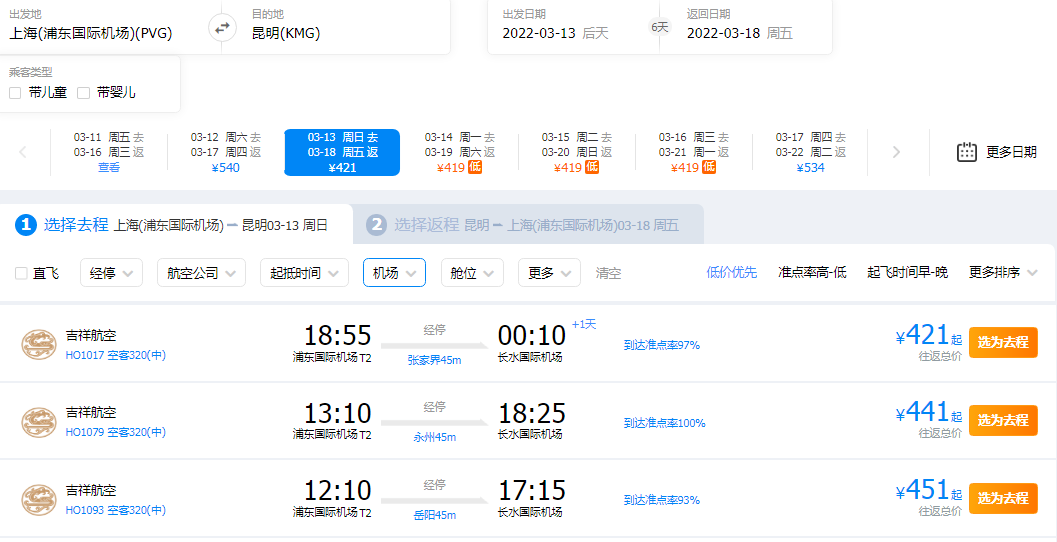The height and width of the screenshot is (542, 1057).
Task: Click the Juneyao Air logo for HO1093
Action: point(39,500)
